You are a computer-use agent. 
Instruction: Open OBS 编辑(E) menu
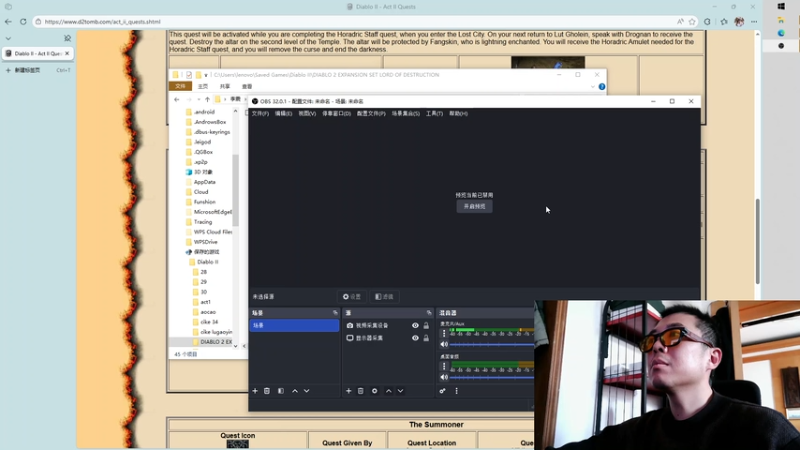pyautogui.click(x=283, y=113)
